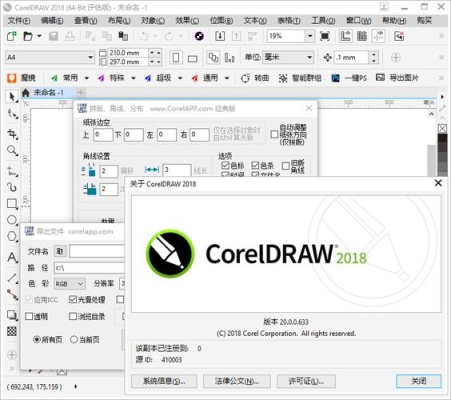Click the Full screen preview icon
This screenshot has height=400, width=451.
[325, 36]
